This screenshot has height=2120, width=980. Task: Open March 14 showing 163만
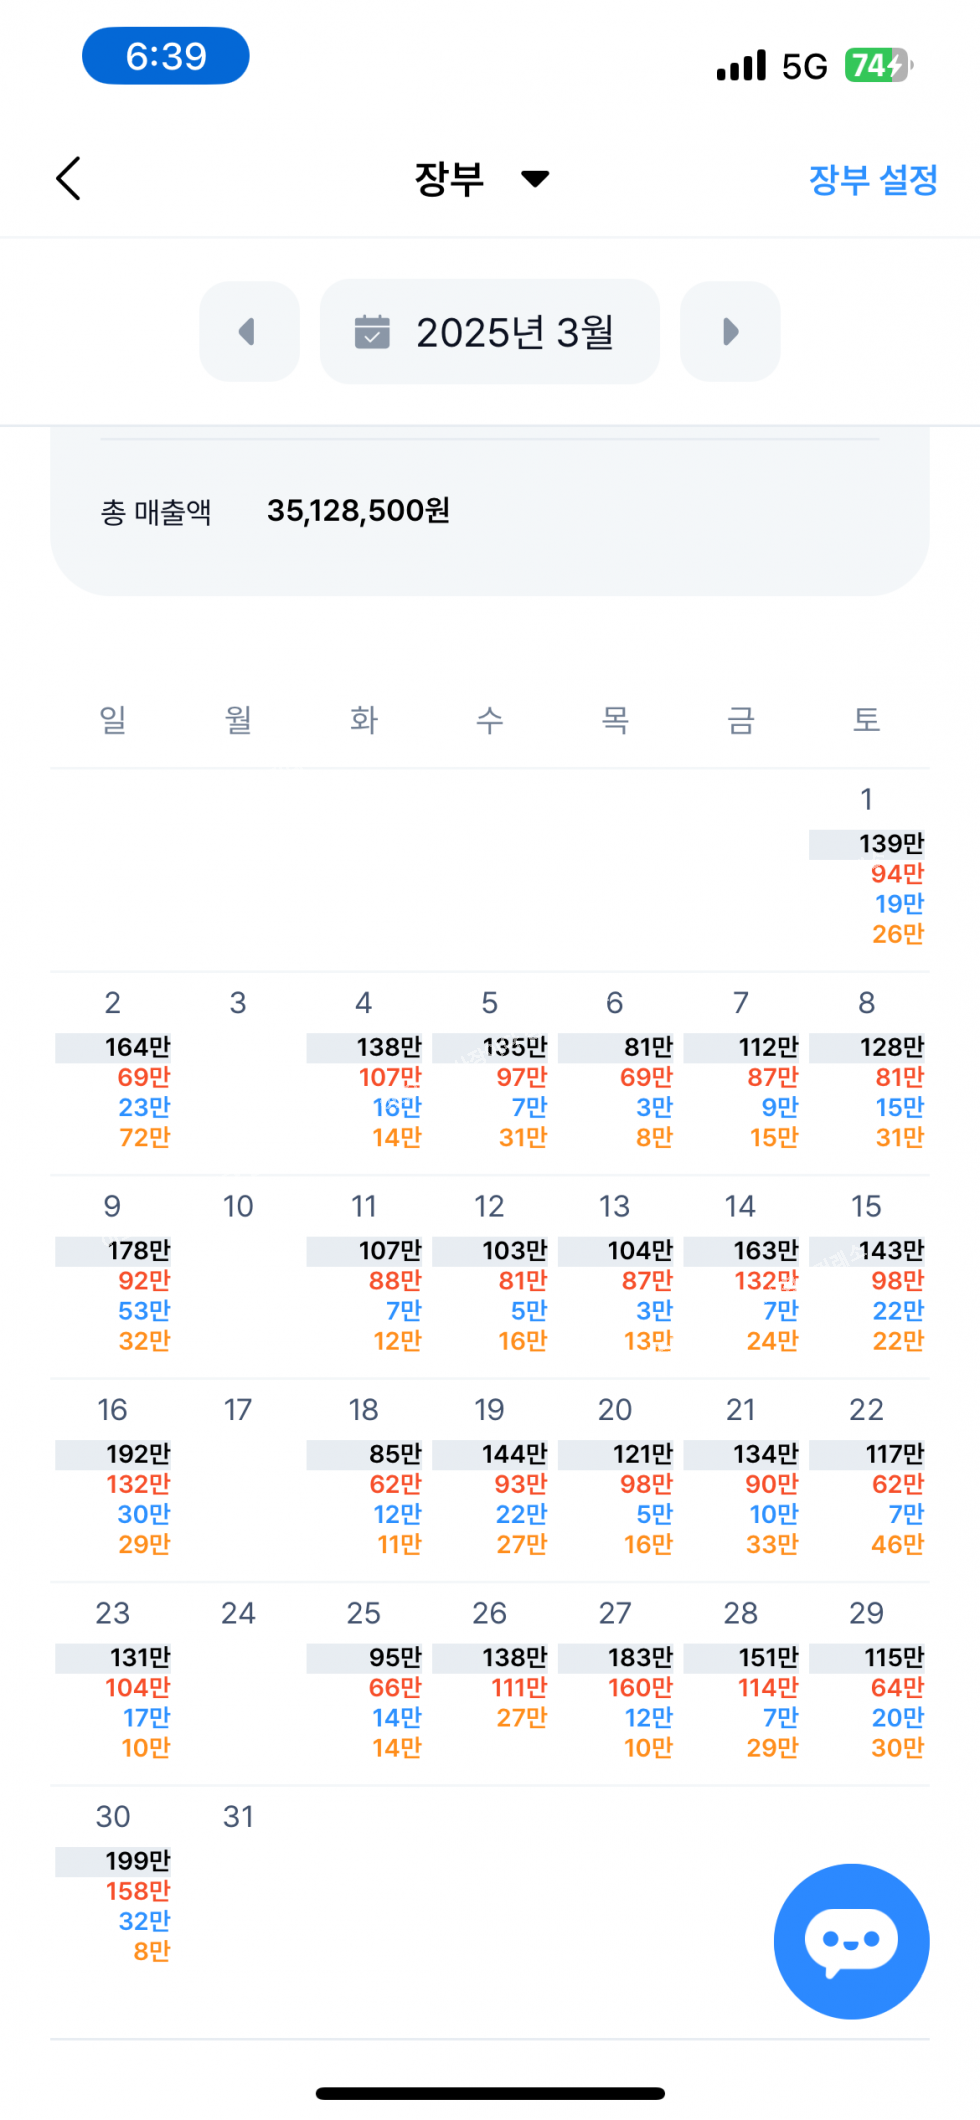pyautogui.click(x=741, y=1275)
